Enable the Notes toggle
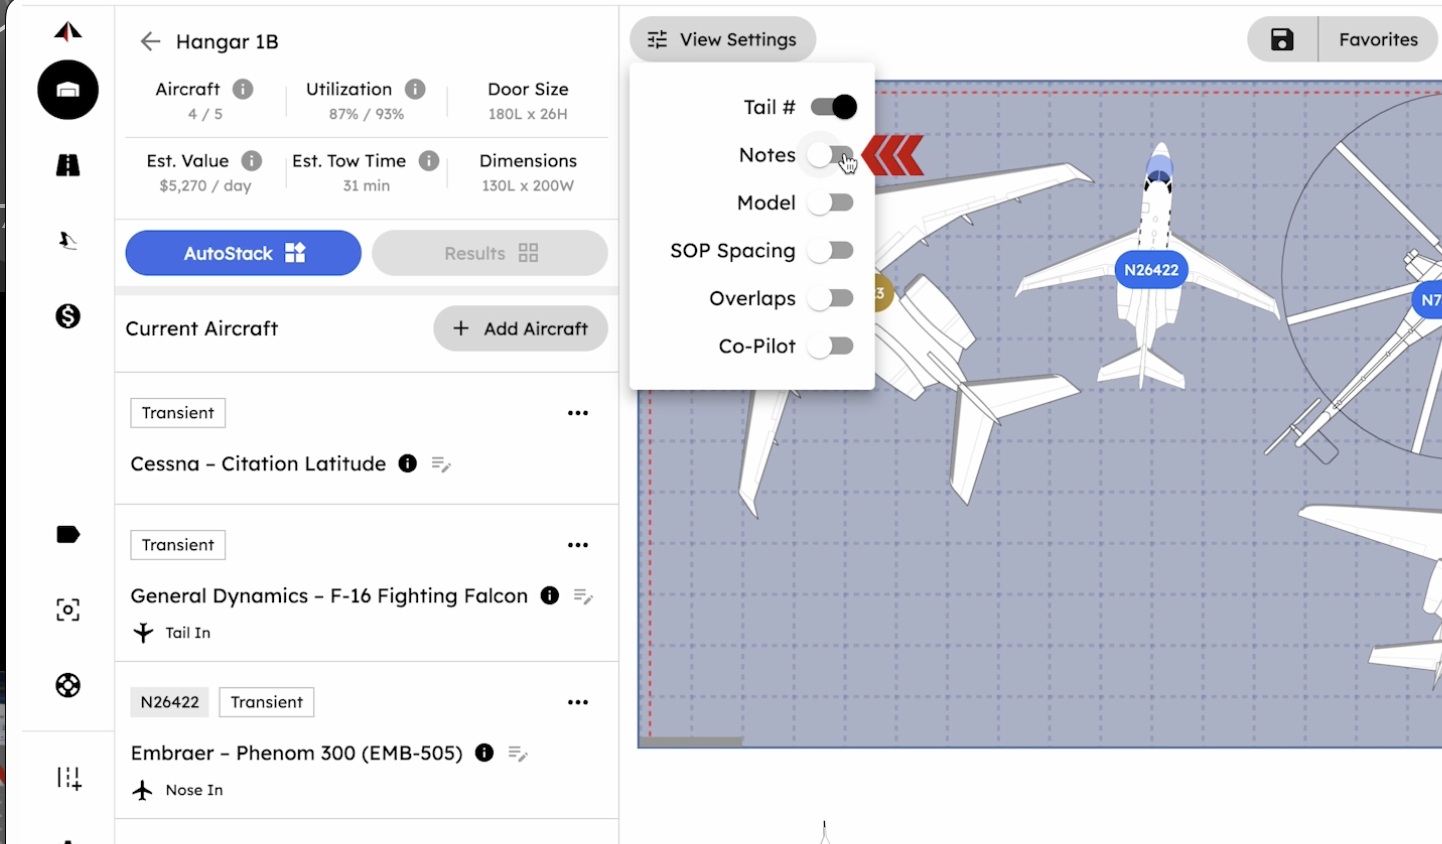The height and width of the screenshot is (844, 1442). click(831, 155)
